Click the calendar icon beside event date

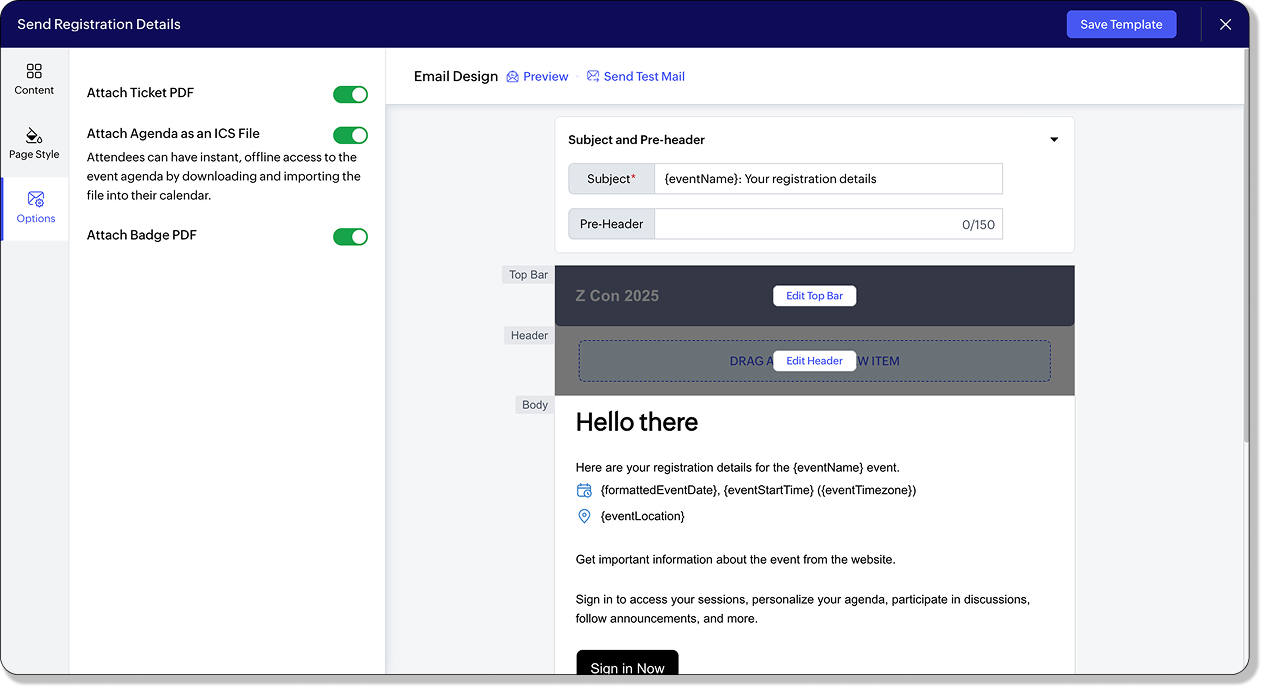pyautogui.click(x=585, y=490)
